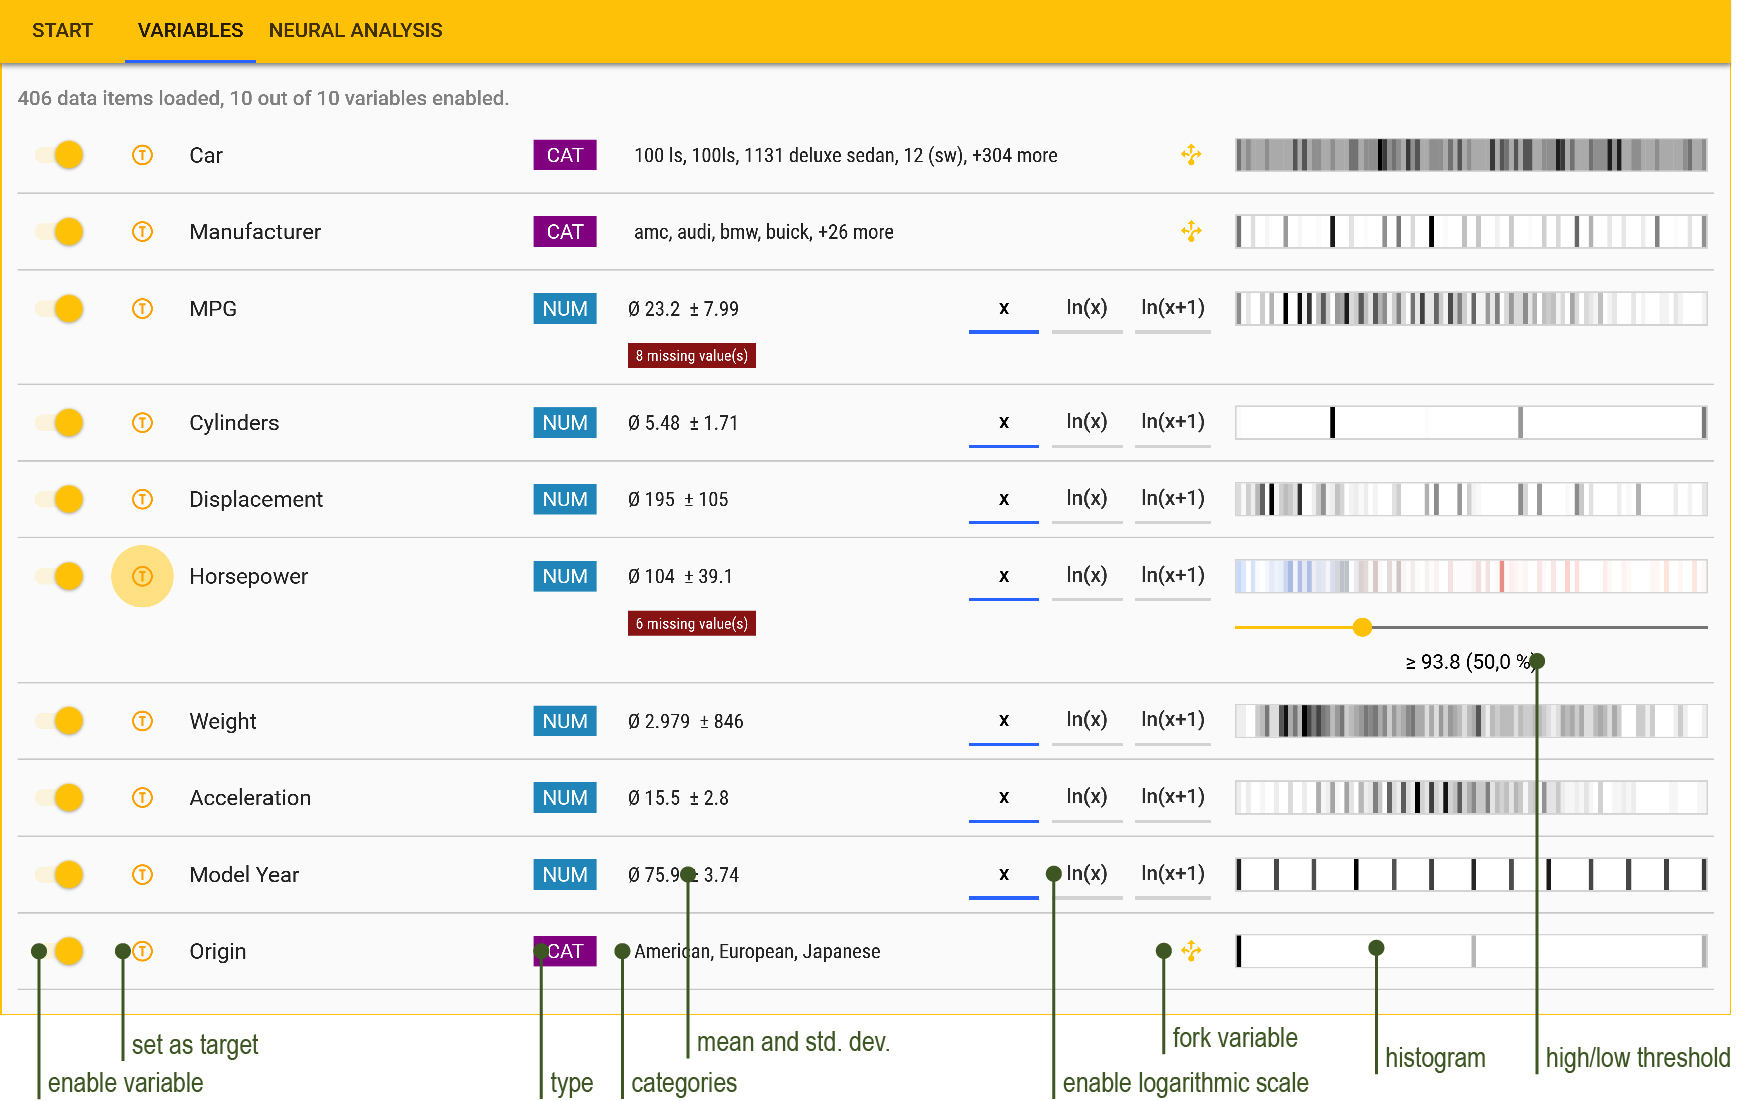This screenshot has width=1755, height=1101.
Task: Click NUM type badge for Acceleration
Action: (565, 798)
